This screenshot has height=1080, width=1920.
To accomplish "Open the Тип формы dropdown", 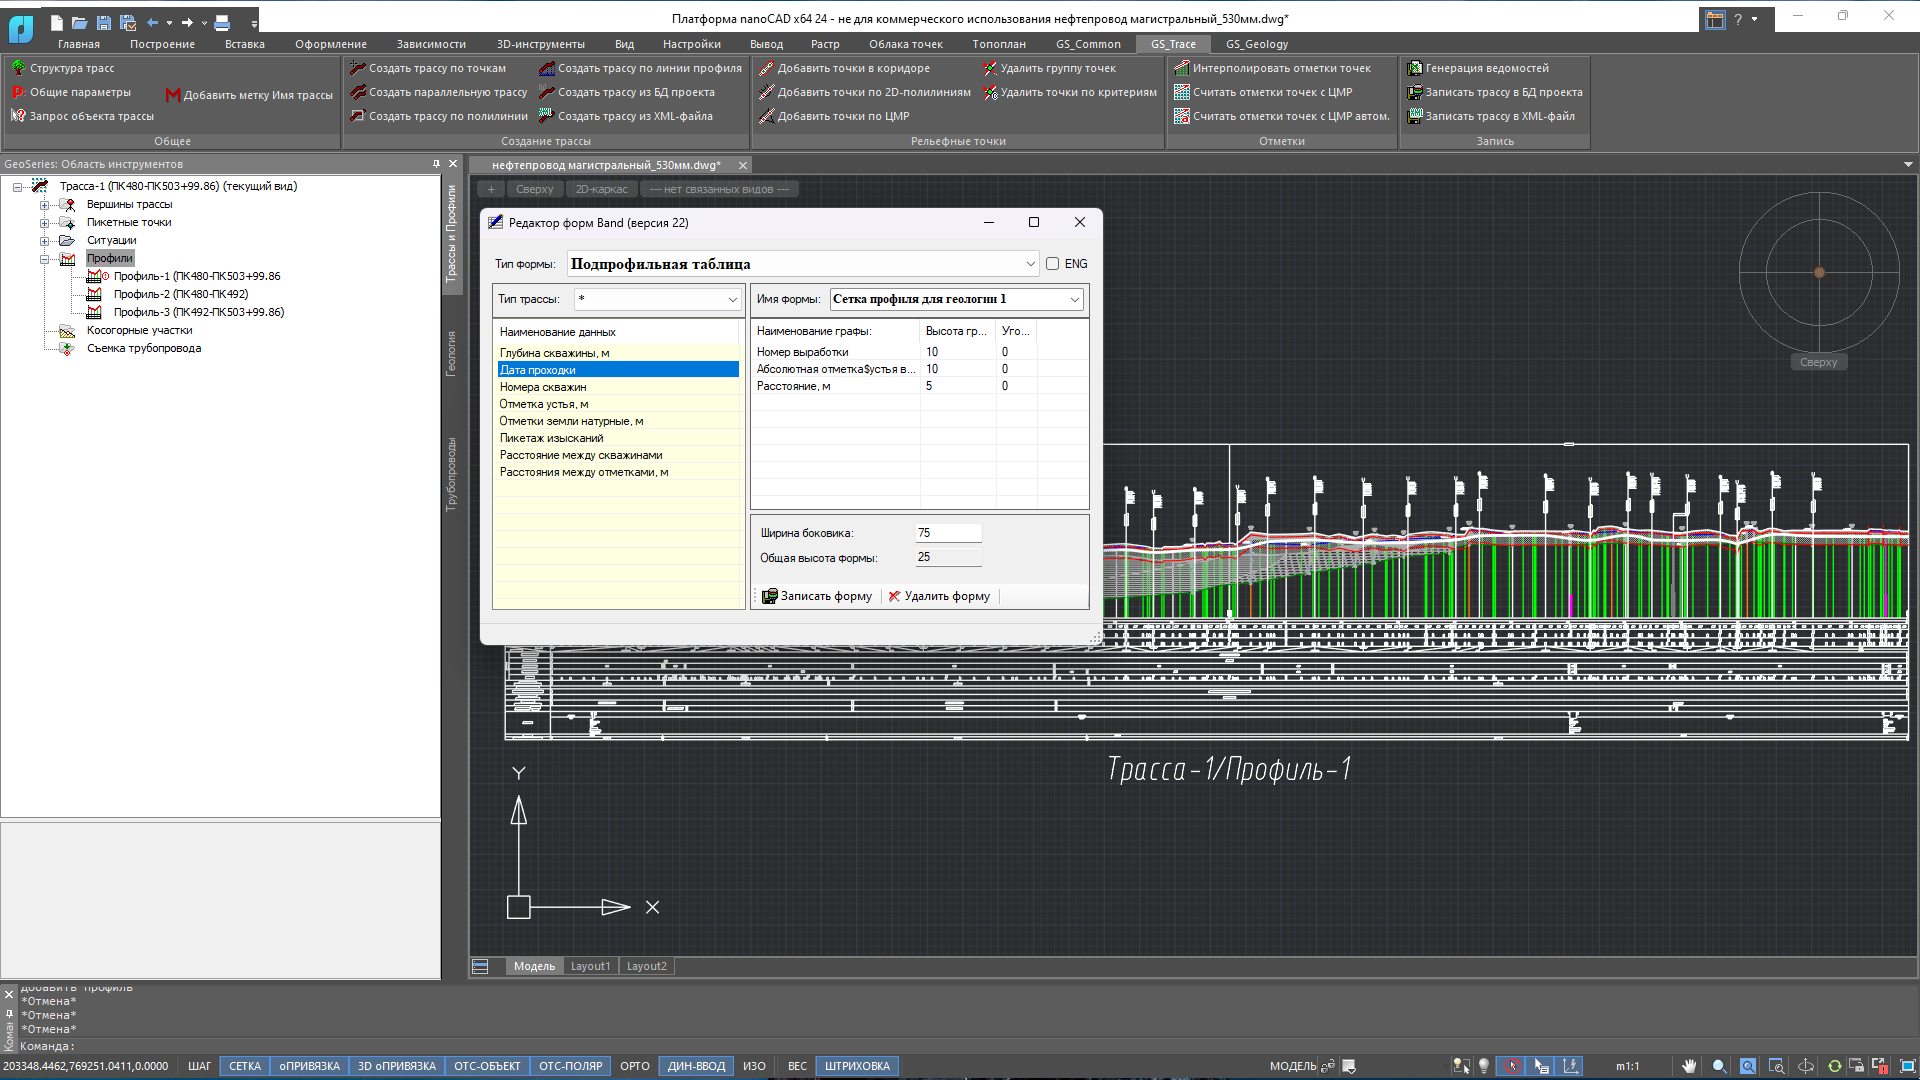I will [x=1030, y=264].
